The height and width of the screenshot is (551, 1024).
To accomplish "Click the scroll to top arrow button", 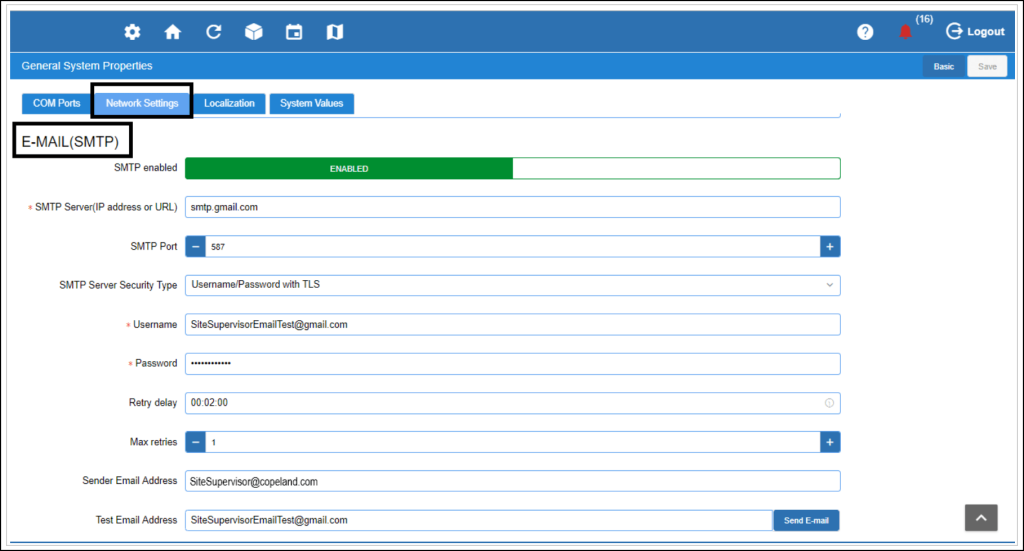I will 981,517.
